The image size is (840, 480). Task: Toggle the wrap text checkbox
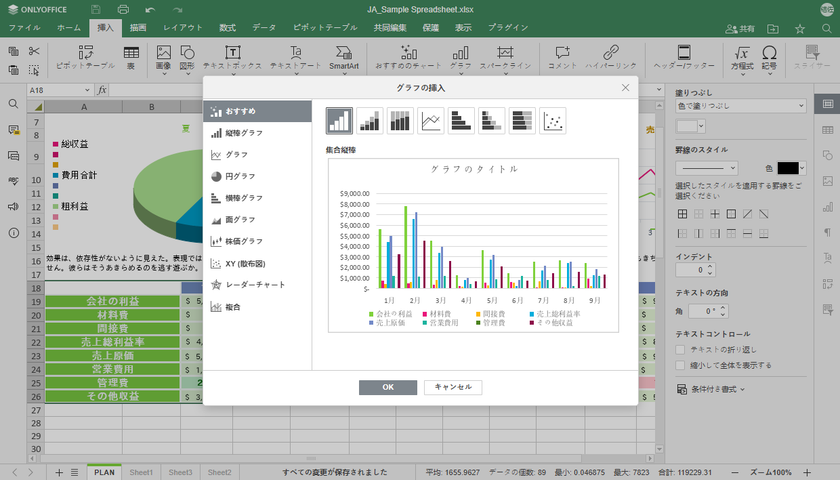pos(681,349)
